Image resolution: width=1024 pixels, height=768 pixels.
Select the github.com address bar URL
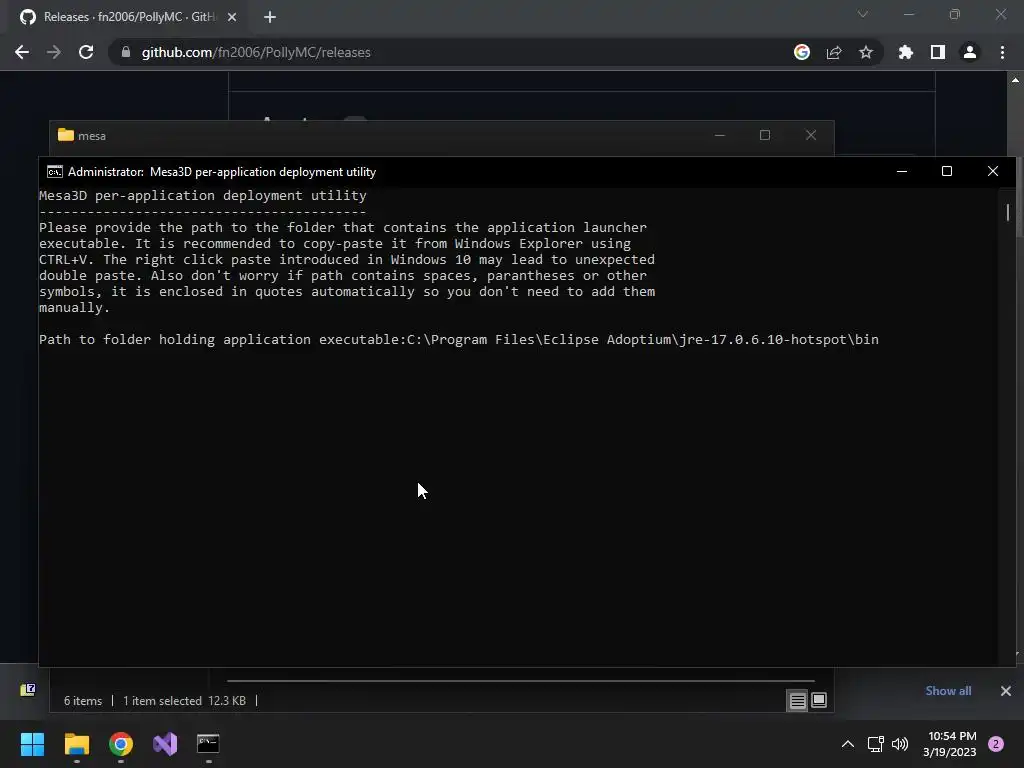coord(256,52)
